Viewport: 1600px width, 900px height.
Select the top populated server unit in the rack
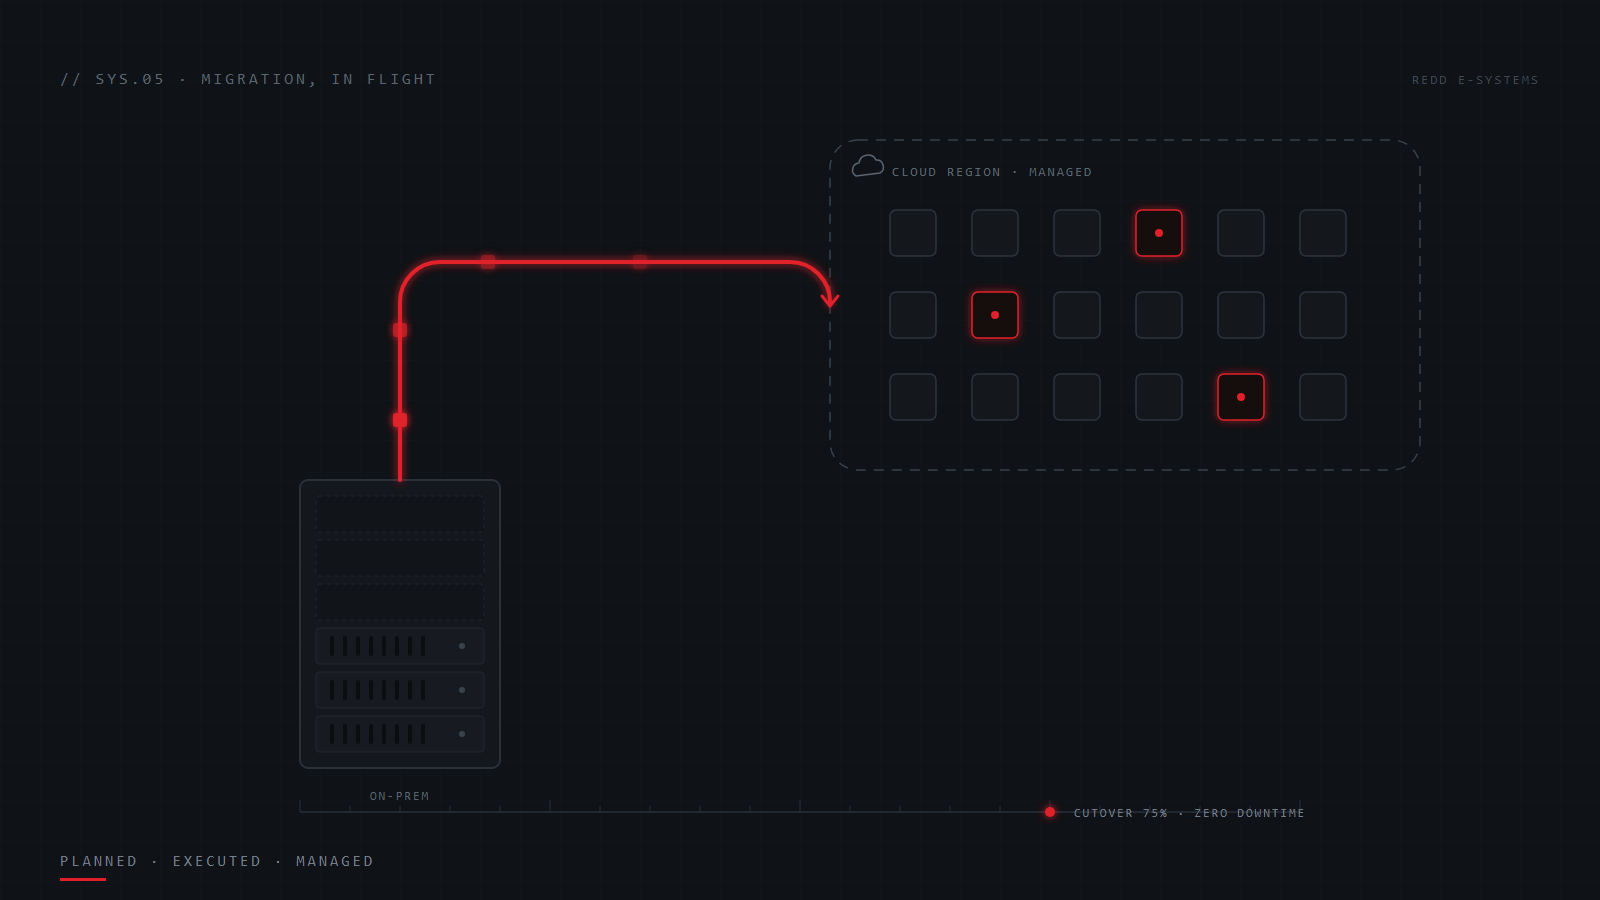click(400, 646)
